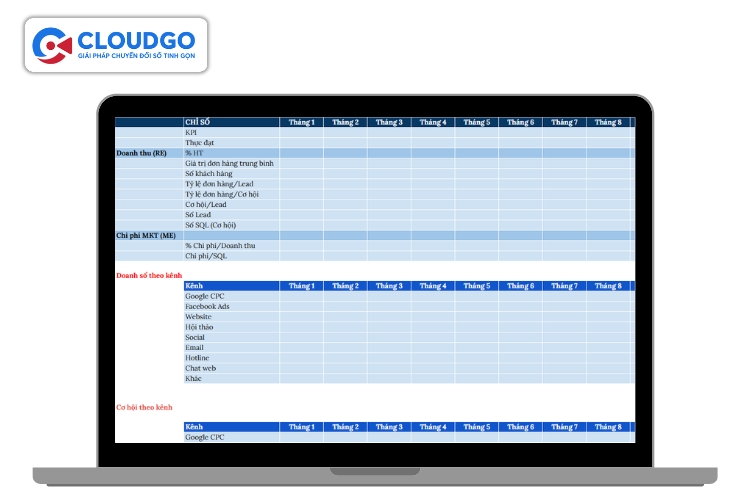Click "Tháng 5" header in the CHỈ SỐ table
Screen dimensions: 750x500
tap(476, 122)
